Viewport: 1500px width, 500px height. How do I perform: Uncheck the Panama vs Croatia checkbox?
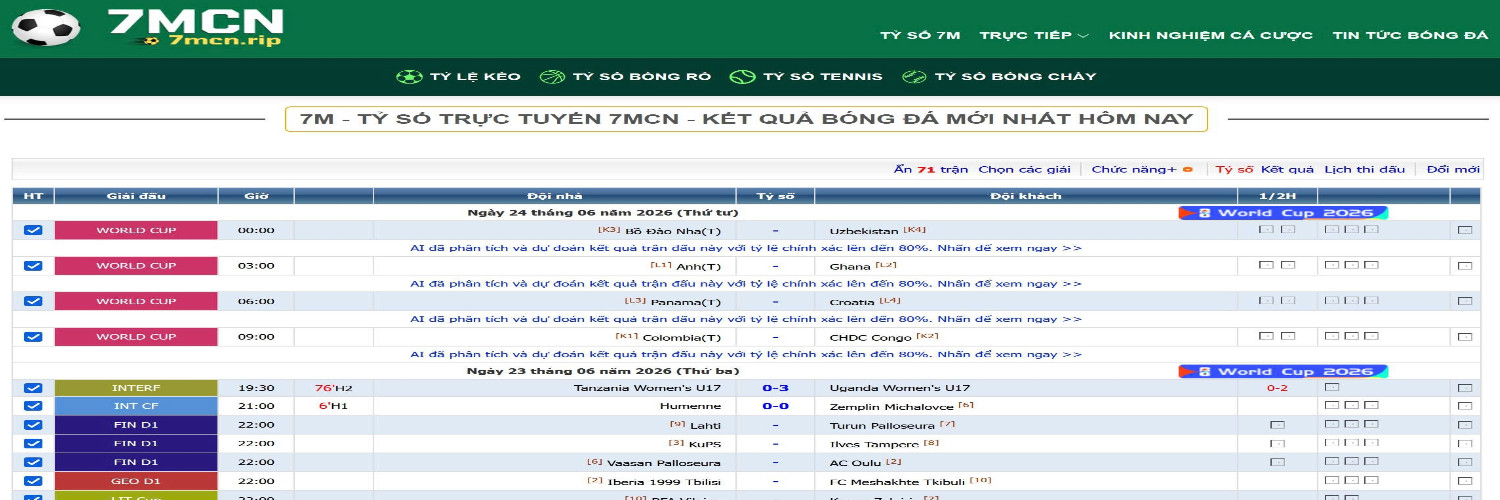pyautogui.click(x=33, y=301)
